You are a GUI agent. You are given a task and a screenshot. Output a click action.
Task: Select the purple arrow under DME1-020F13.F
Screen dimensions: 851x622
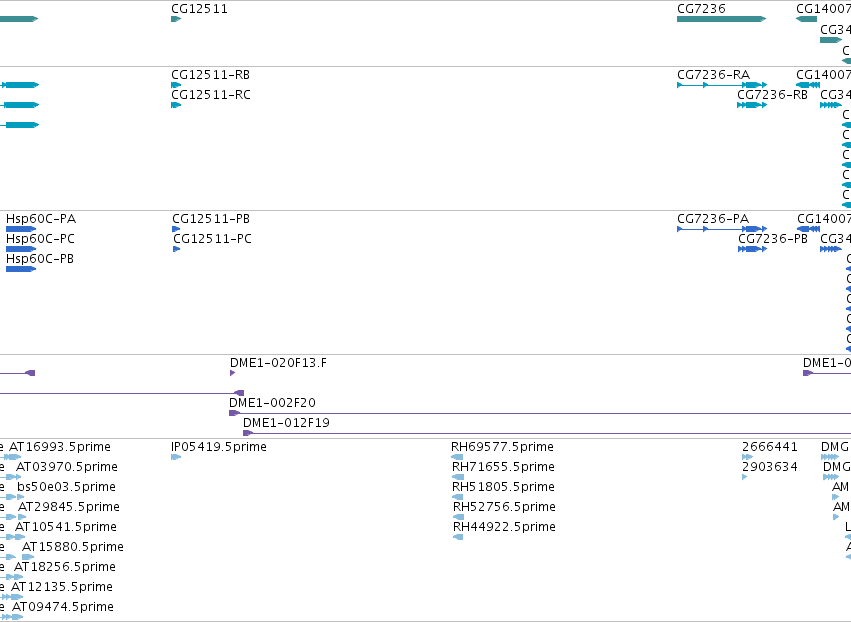click(232, 373)
